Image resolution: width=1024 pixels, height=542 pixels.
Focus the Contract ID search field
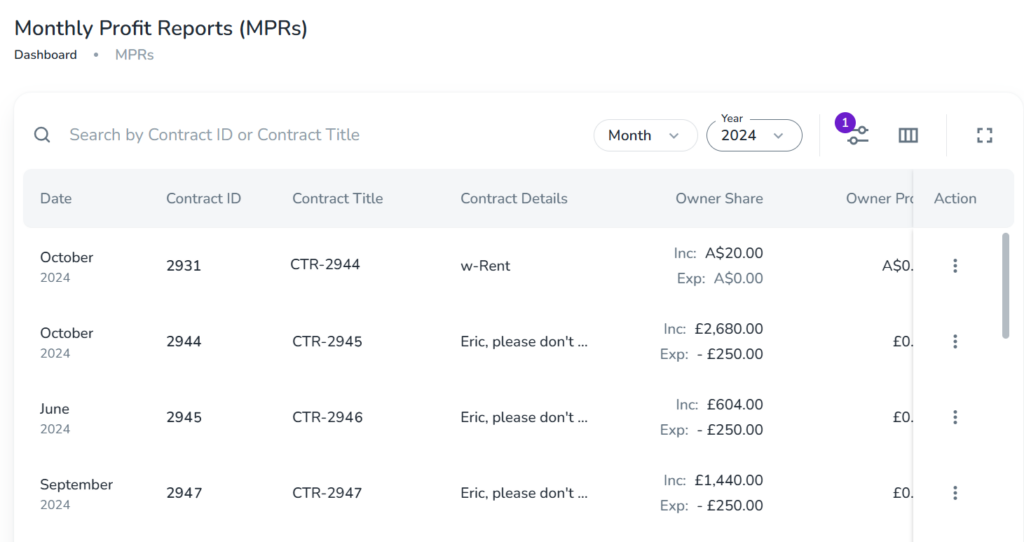pos(300,135)
